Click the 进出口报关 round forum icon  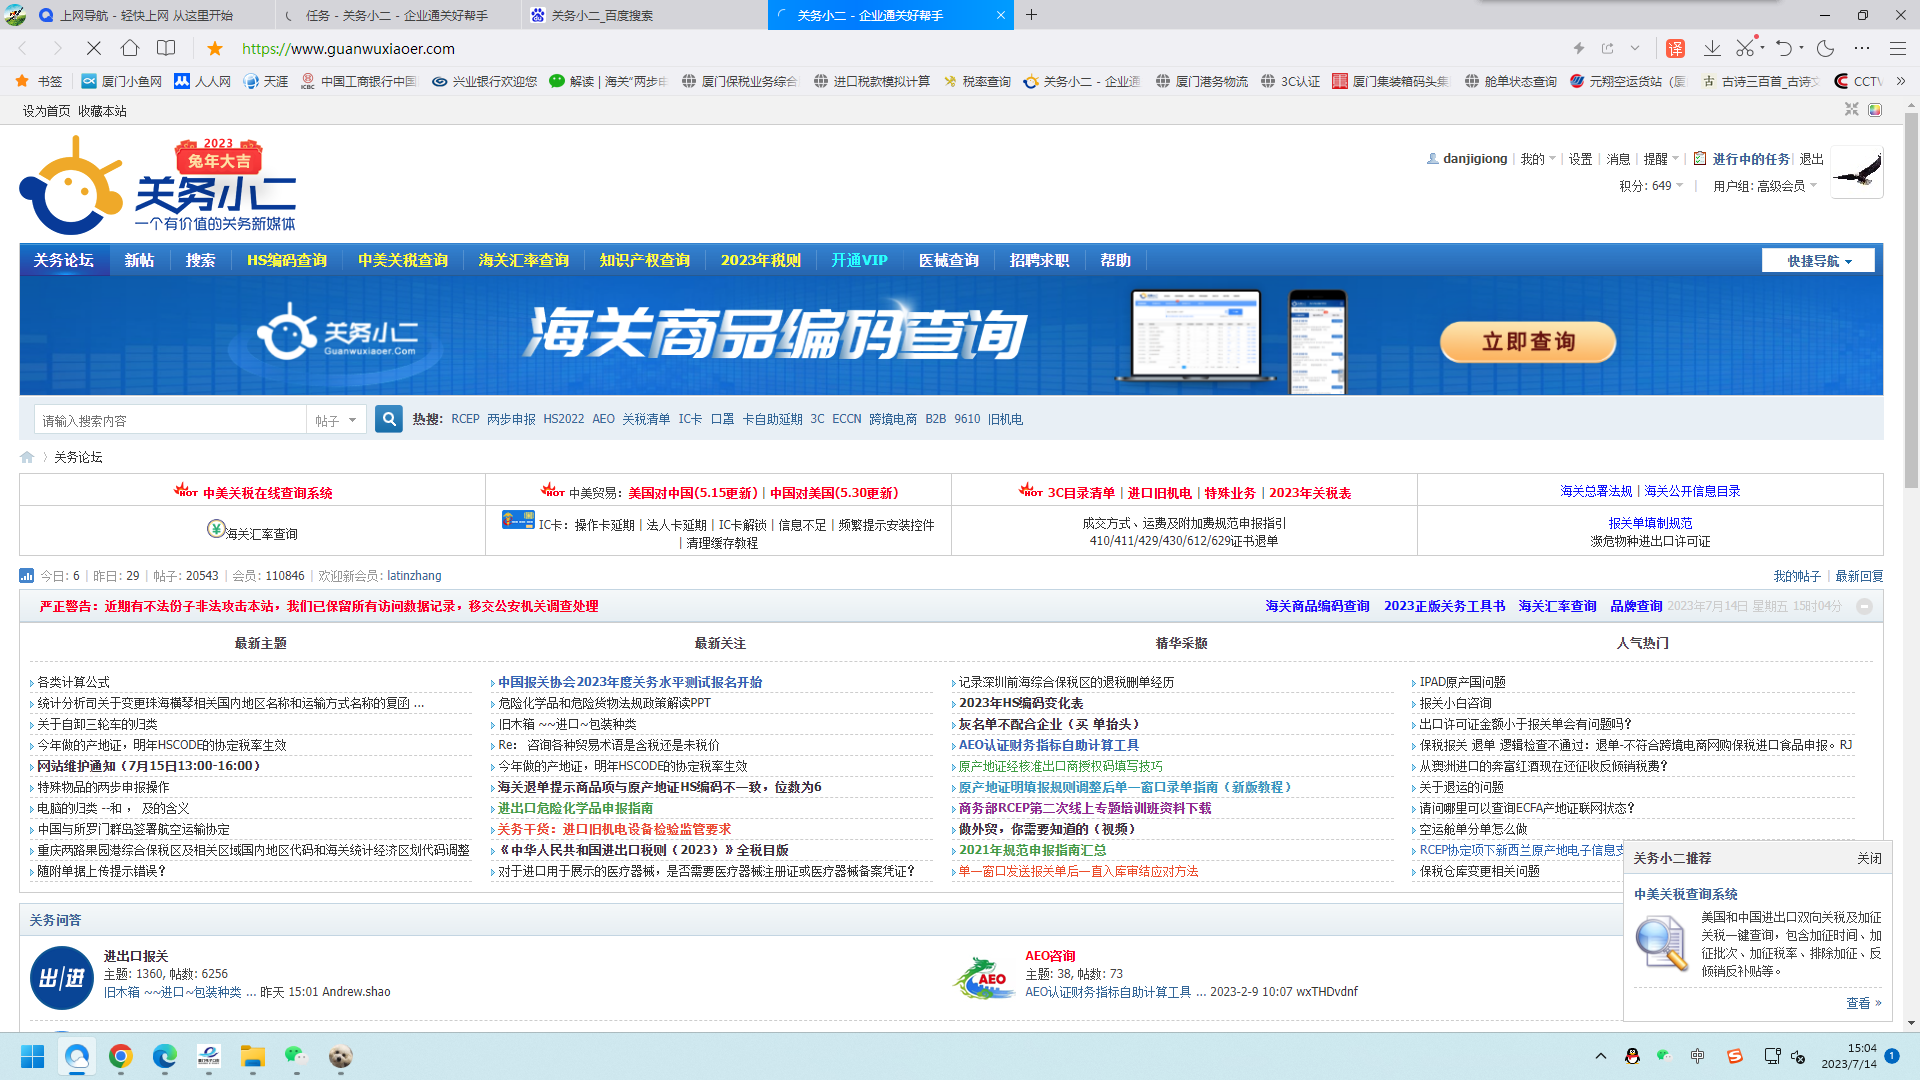coord(62,977)
